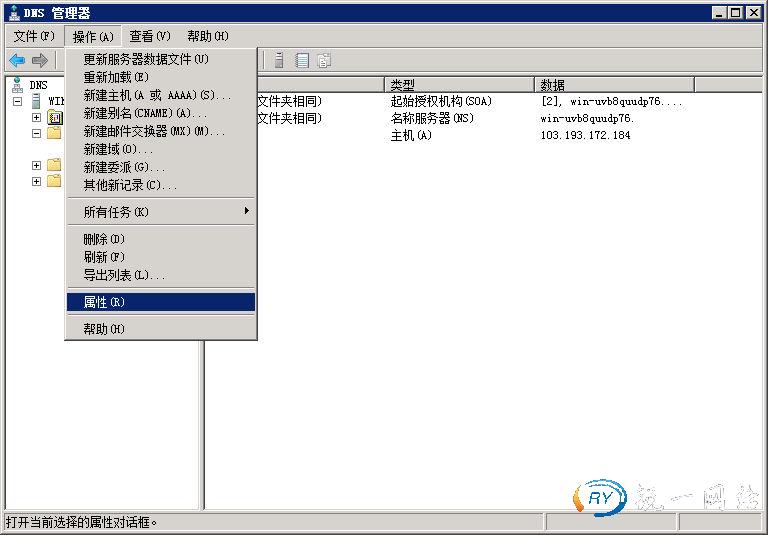Go back with the blue left arrow
The height and width of the screenshot is (535, 768).
click(17, 60)
